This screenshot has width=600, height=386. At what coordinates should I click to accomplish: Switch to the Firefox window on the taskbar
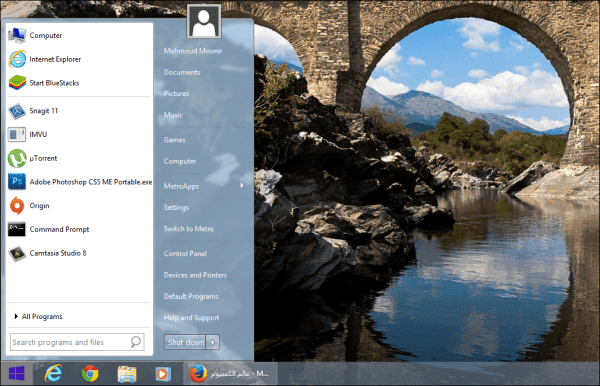click(230, 373)
